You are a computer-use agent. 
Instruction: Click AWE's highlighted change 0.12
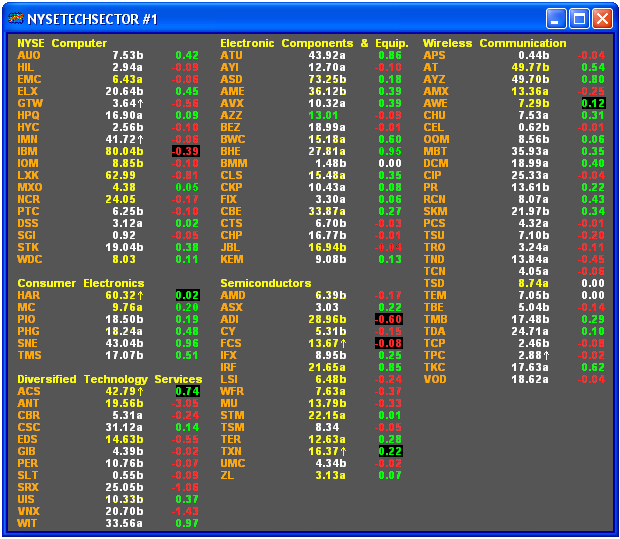[594, 103]
